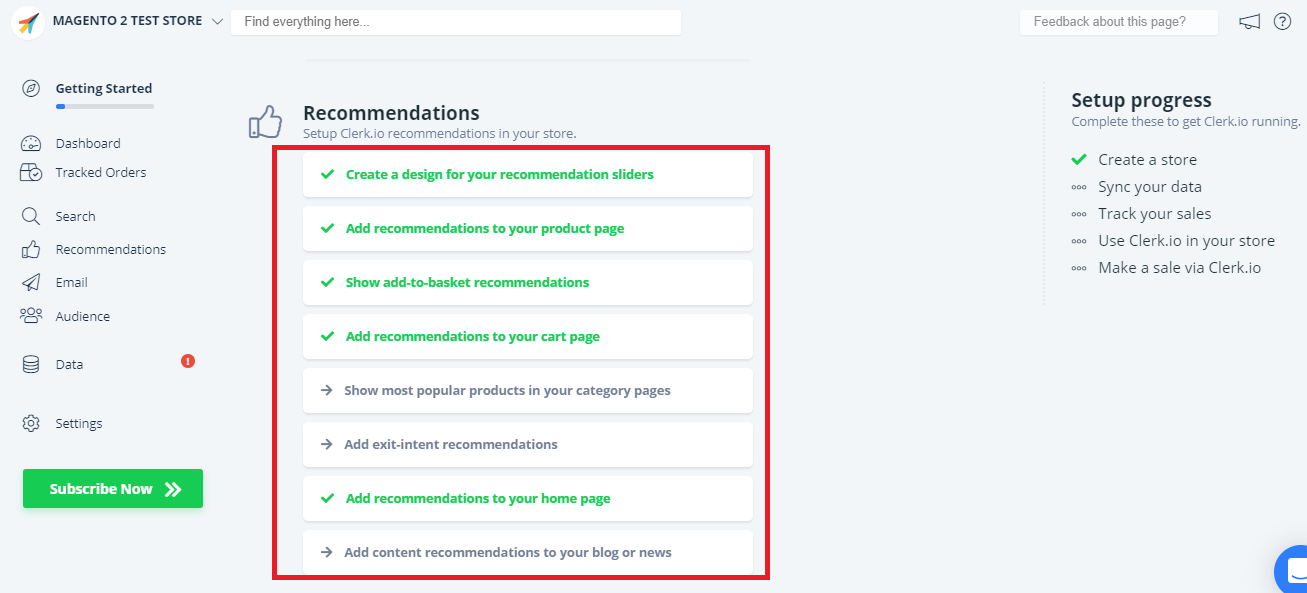Click the Email paper plane icon
The width and height of the screenshot is (1307, 593).
point(31,282)
